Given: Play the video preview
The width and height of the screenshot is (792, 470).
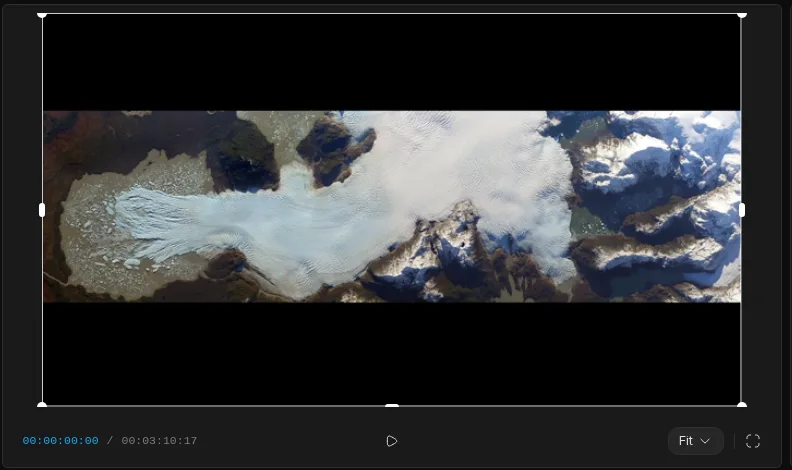Looking at the screenshot, I should click(x=391, y=441).
